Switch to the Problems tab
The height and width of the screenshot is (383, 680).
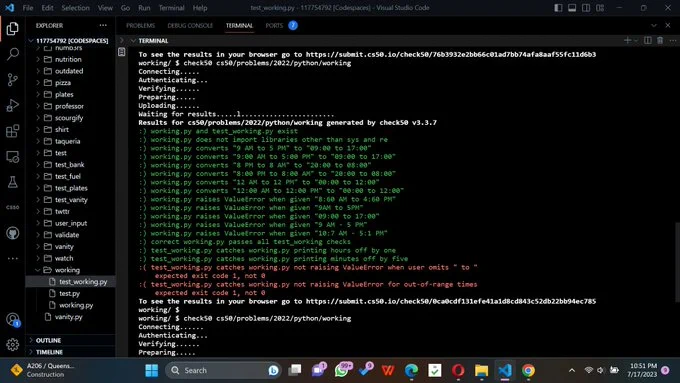(141, 26)
